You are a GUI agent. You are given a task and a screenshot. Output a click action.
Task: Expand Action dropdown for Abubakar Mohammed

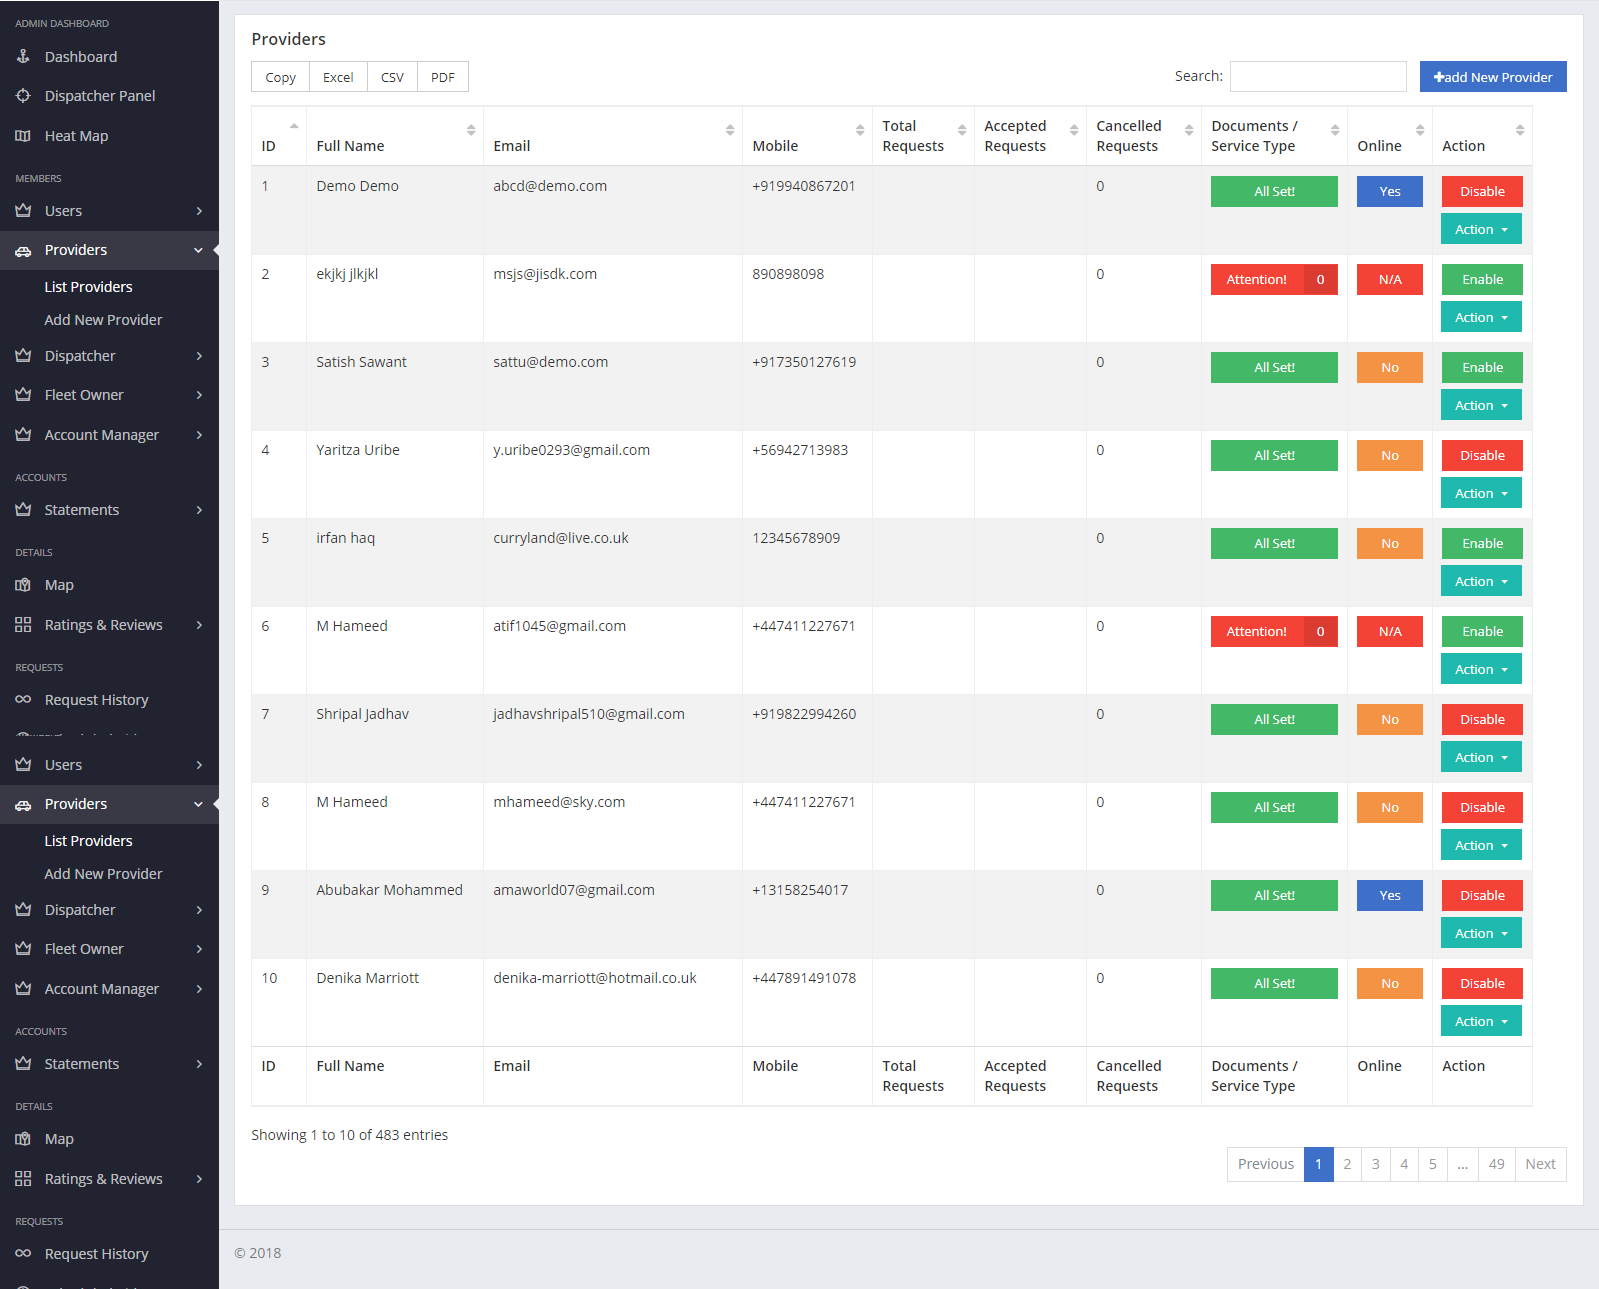click(1481, 934)
